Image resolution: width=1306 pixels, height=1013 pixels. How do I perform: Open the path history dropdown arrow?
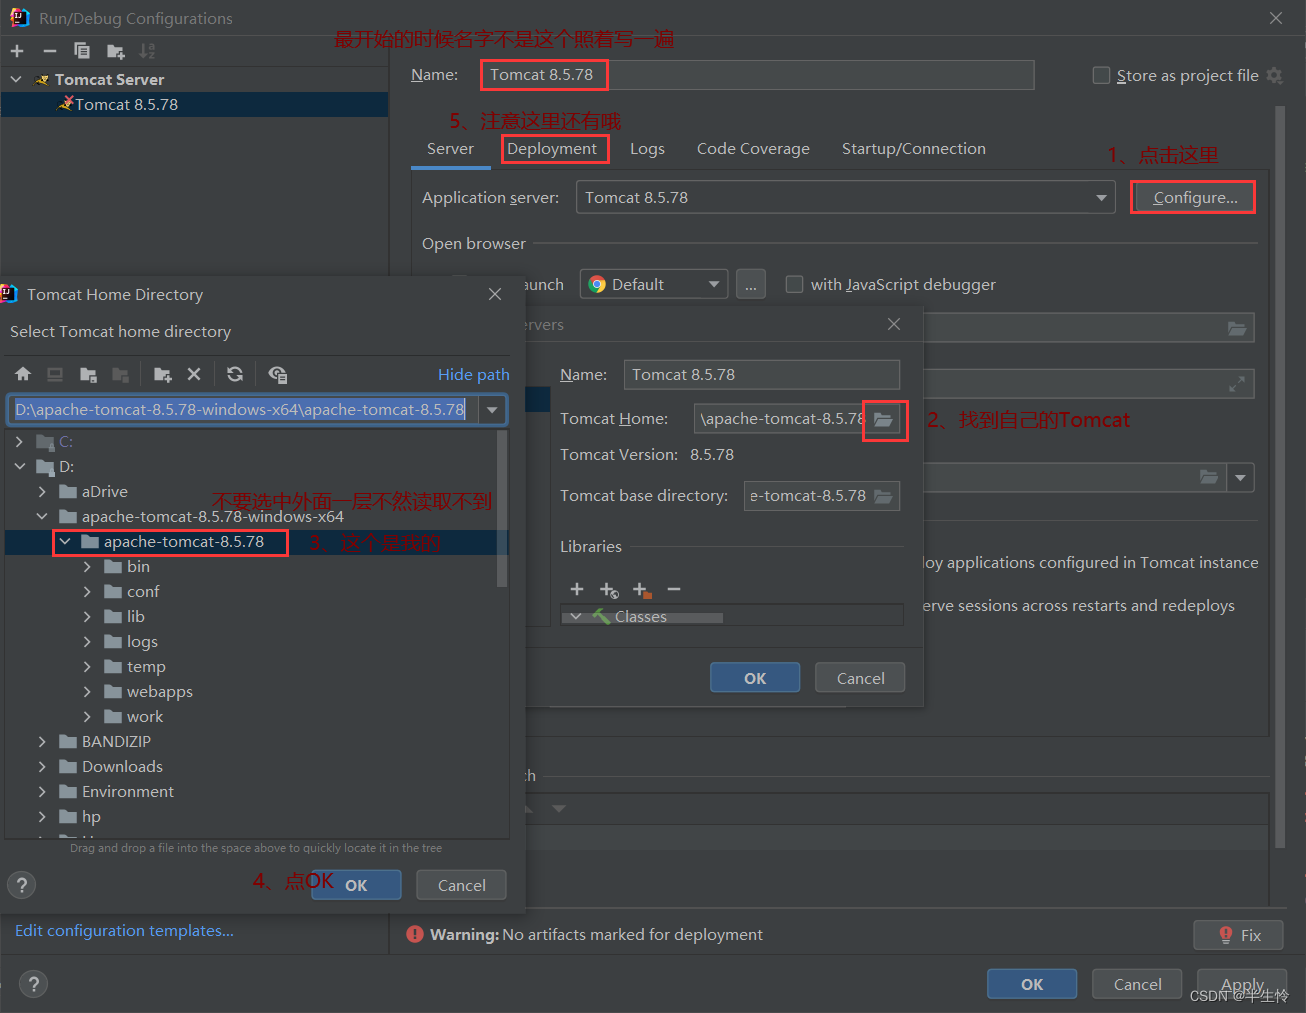pyautogui.click(x=492, y=410)
